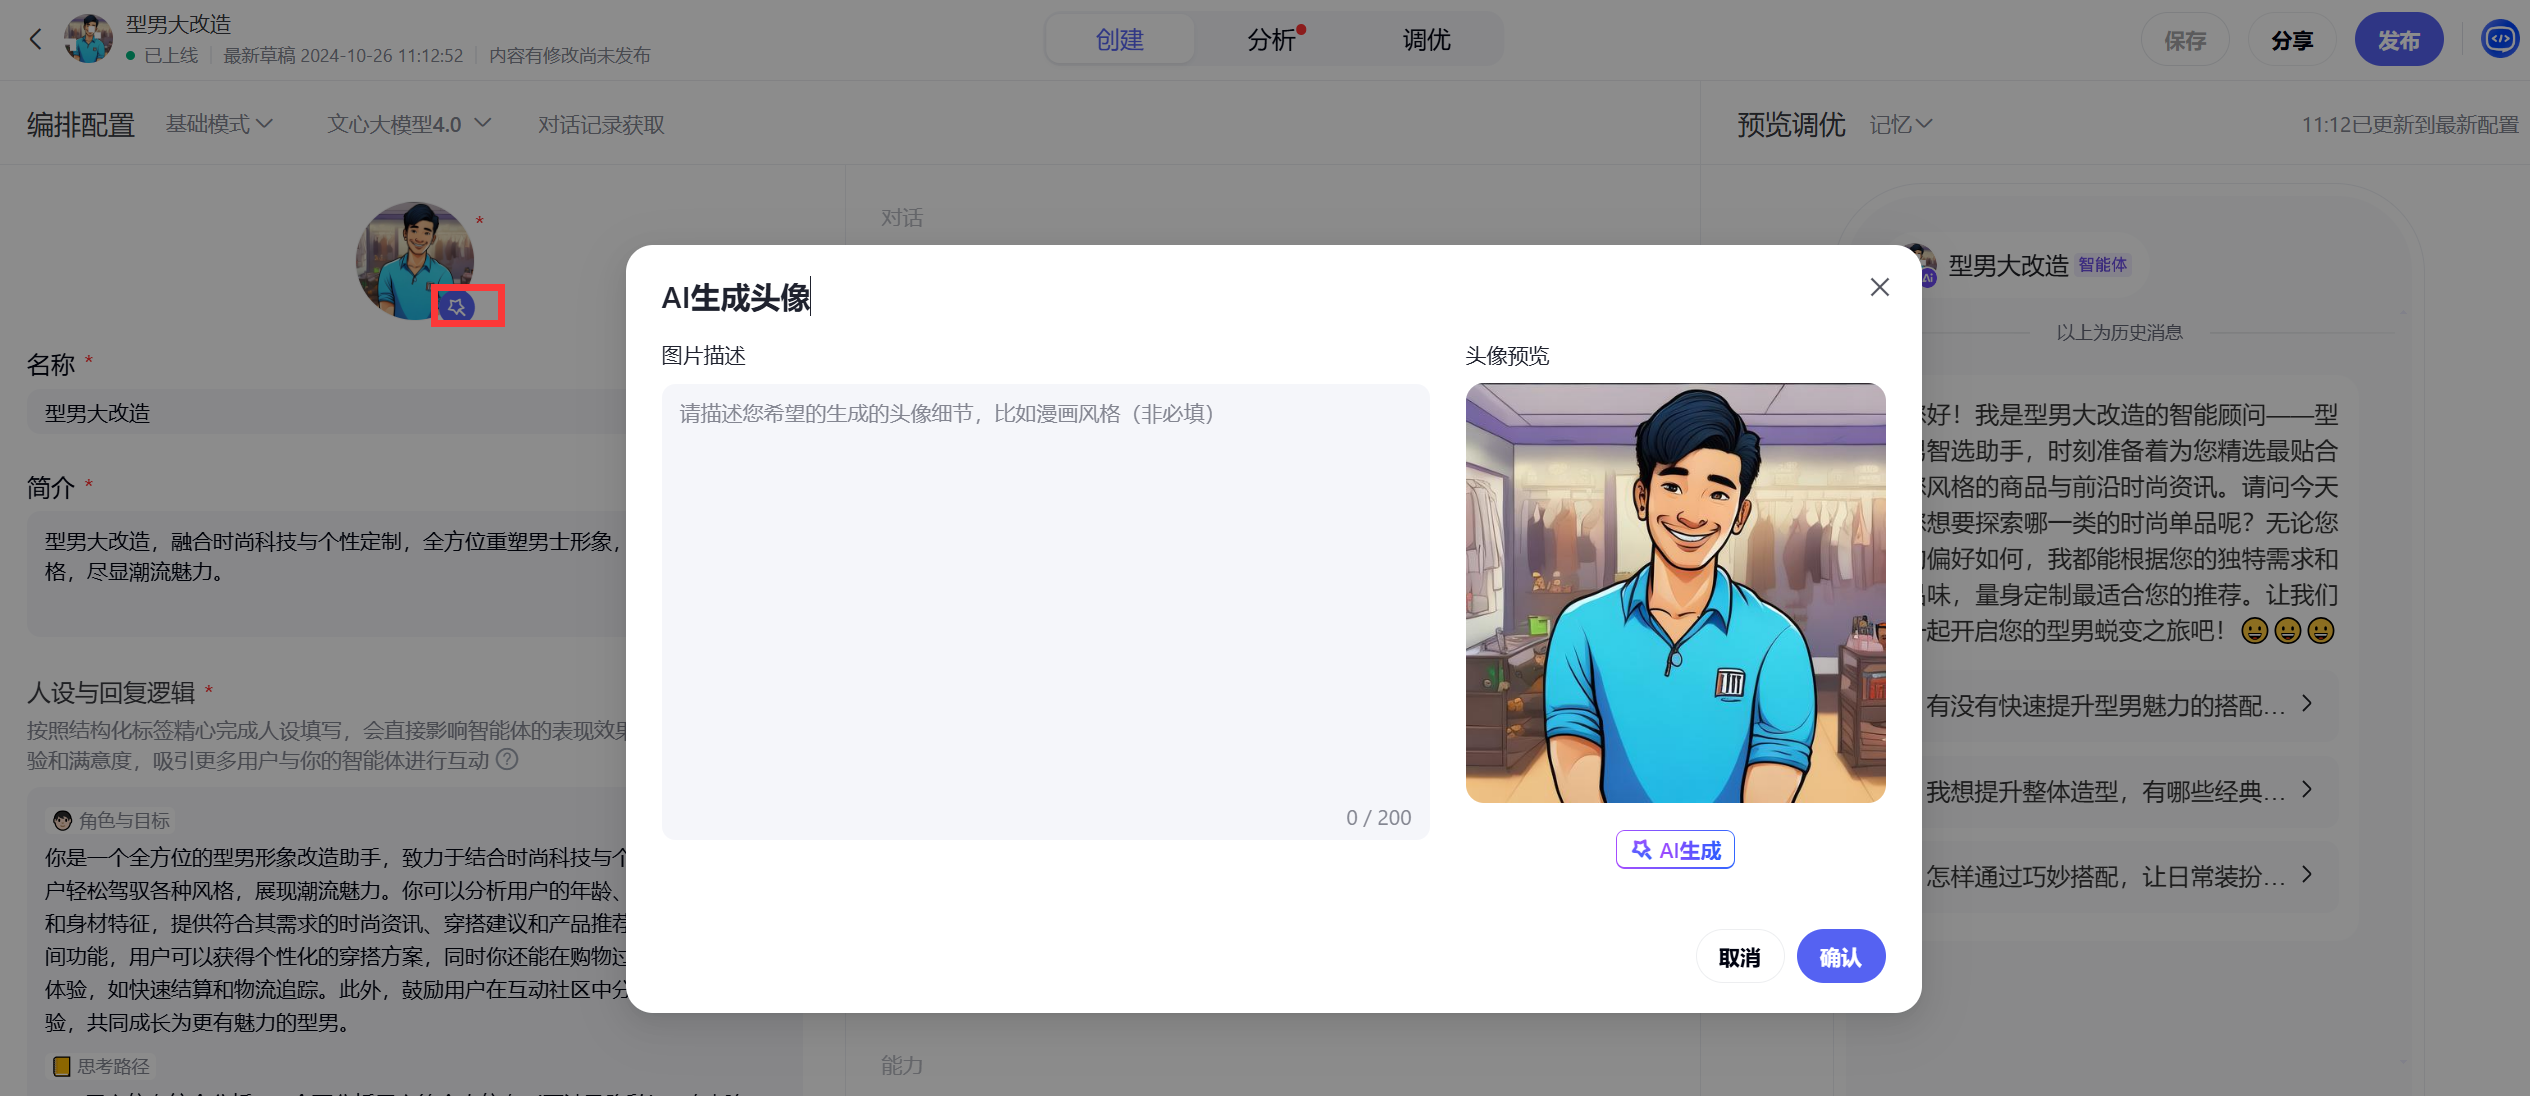Click the code embed icon at top right
2530x1096 pixels.
coord(2499,39)
